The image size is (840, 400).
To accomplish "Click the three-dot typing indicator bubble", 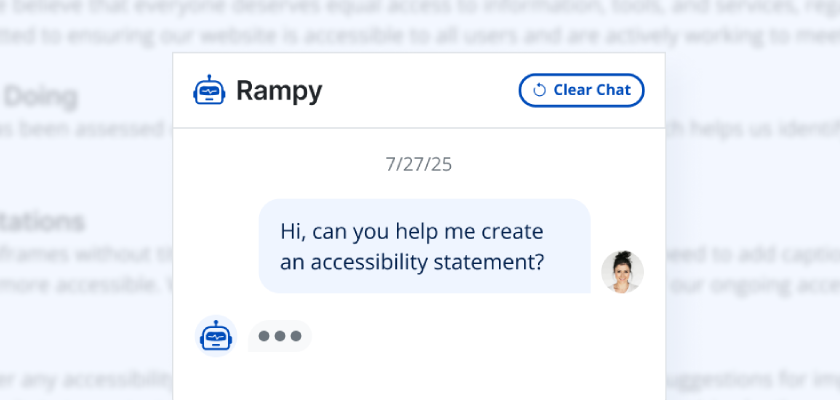I will (280, 336).
